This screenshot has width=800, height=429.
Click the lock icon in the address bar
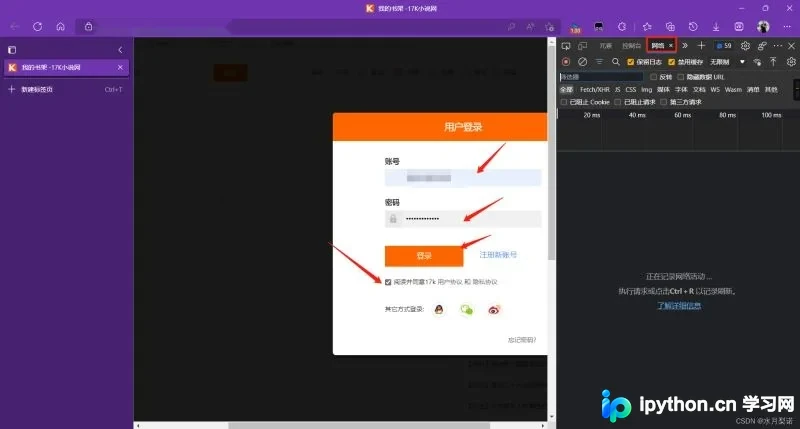[x=88, y=27]
